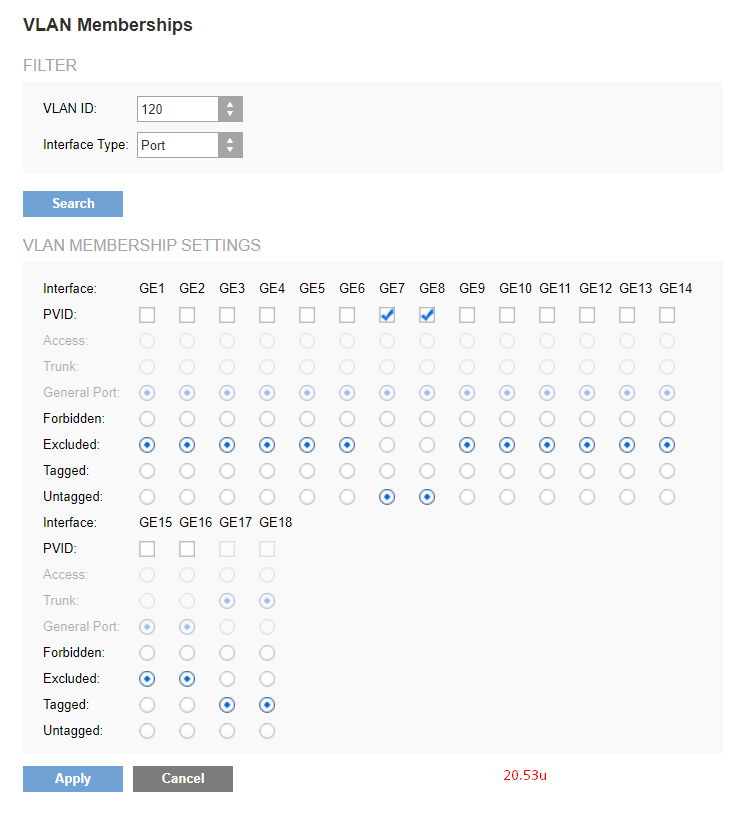The height and width of the screenshot is (831, 752).
Task: Select Forbidden for GE18
Action: pyautogui.click(x=267, y=652)
